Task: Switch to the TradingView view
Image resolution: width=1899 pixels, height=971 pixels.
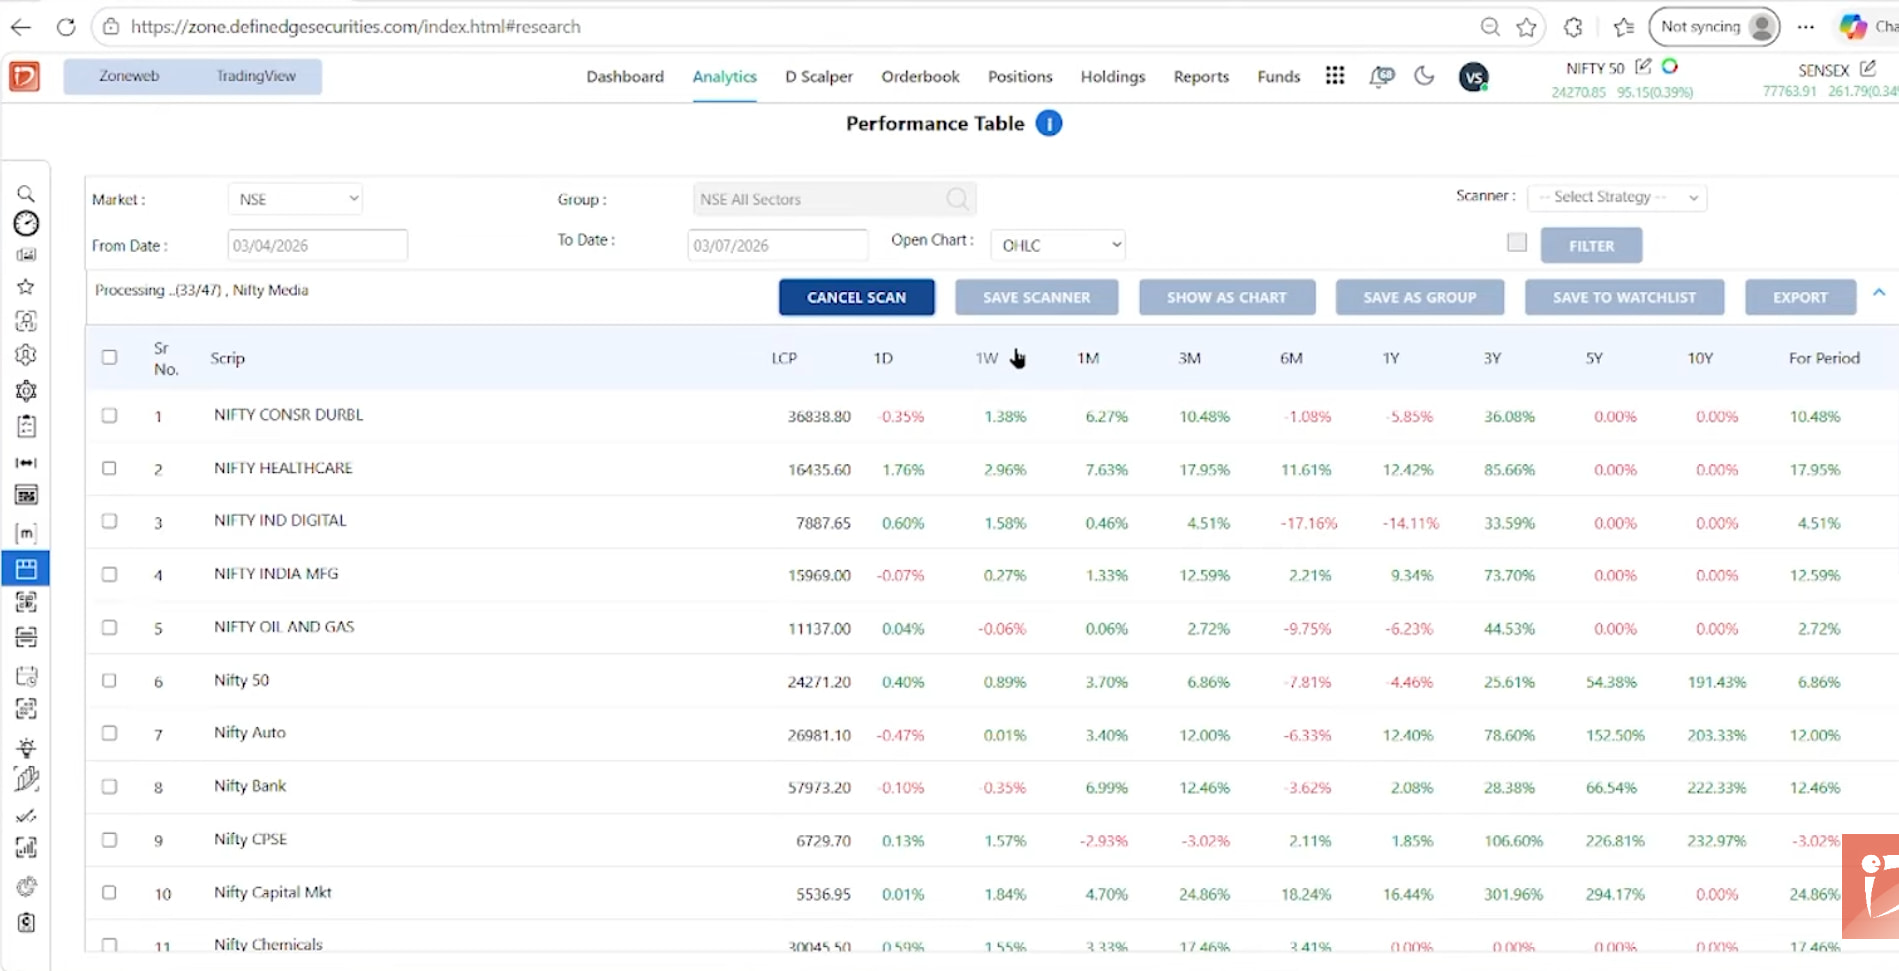Action: pos(256,76)
